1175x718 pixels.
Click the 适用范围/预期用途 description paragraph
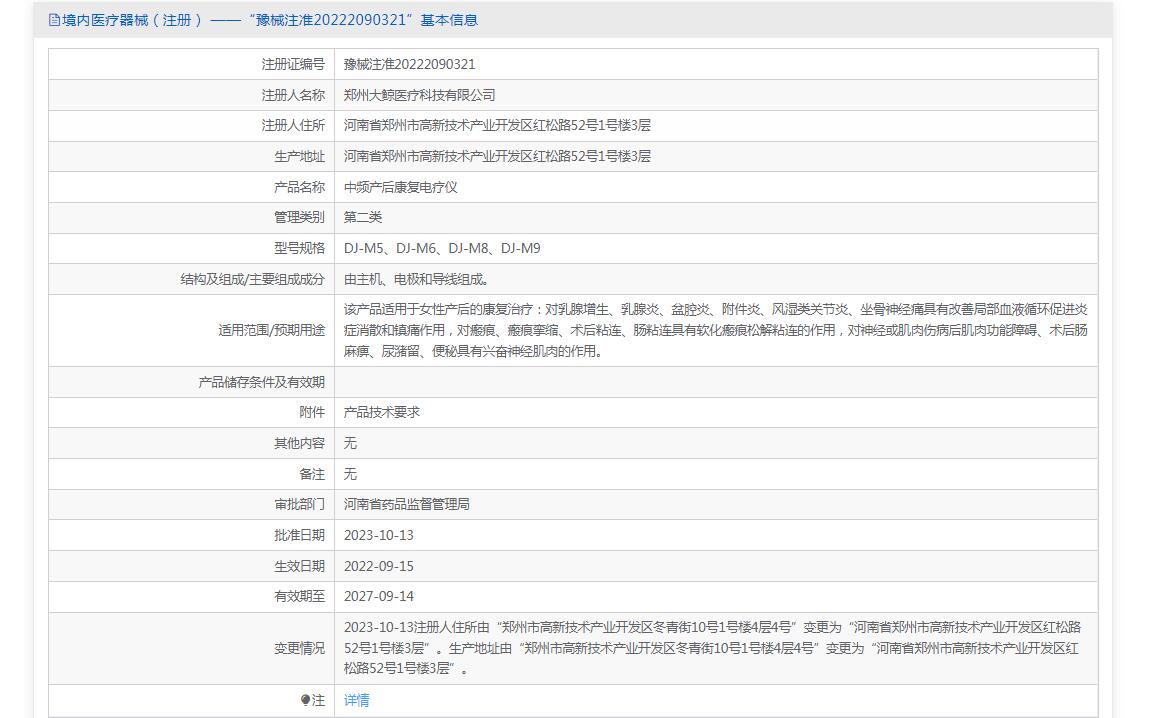(715, 331)
